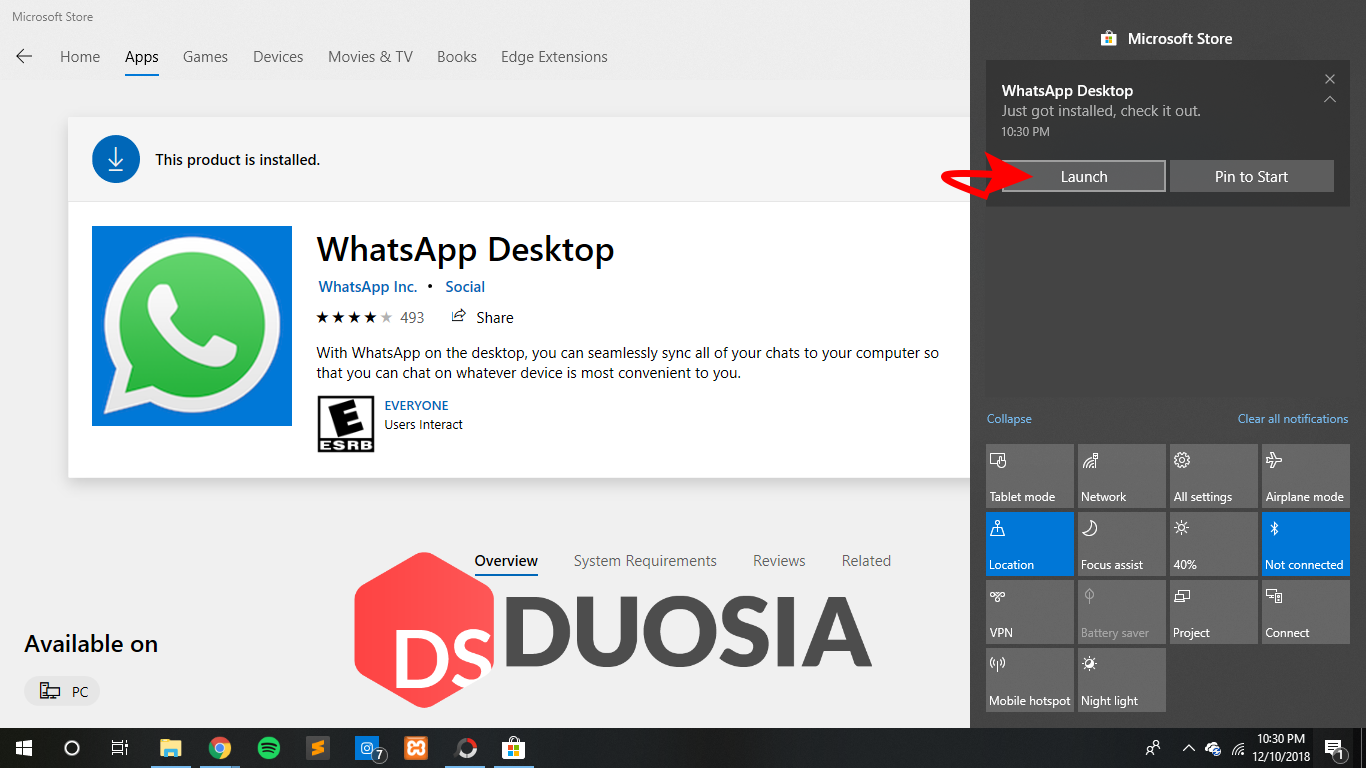This screenshot has height=768, width=1366.
Task: Click the ESRB rating badge
Action: (x=346, y=424)
